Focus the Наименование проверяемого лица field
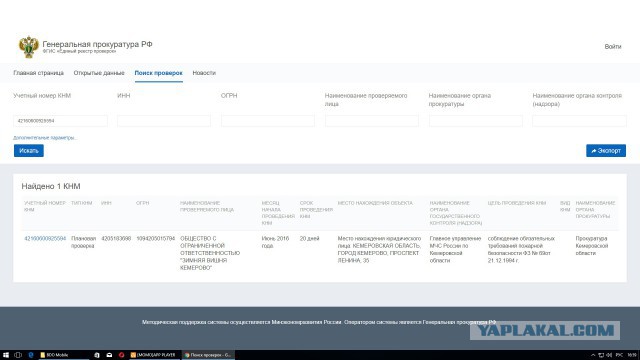 pos(372,121)
